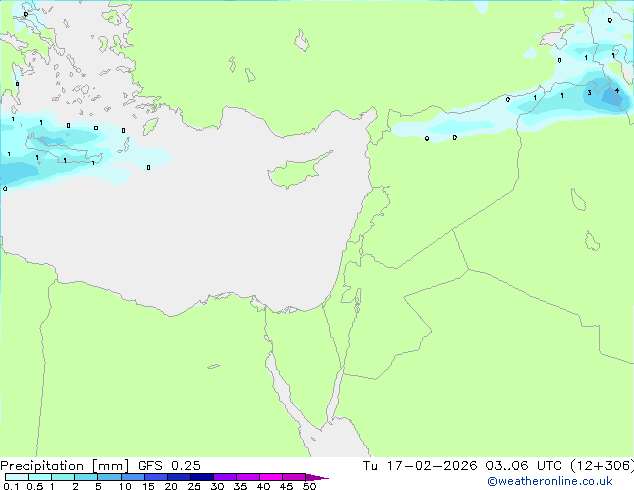Click the 1–2 mm legend color swatch
The width and height of the screenshot is (634, 490).
(x=63, y=477)
